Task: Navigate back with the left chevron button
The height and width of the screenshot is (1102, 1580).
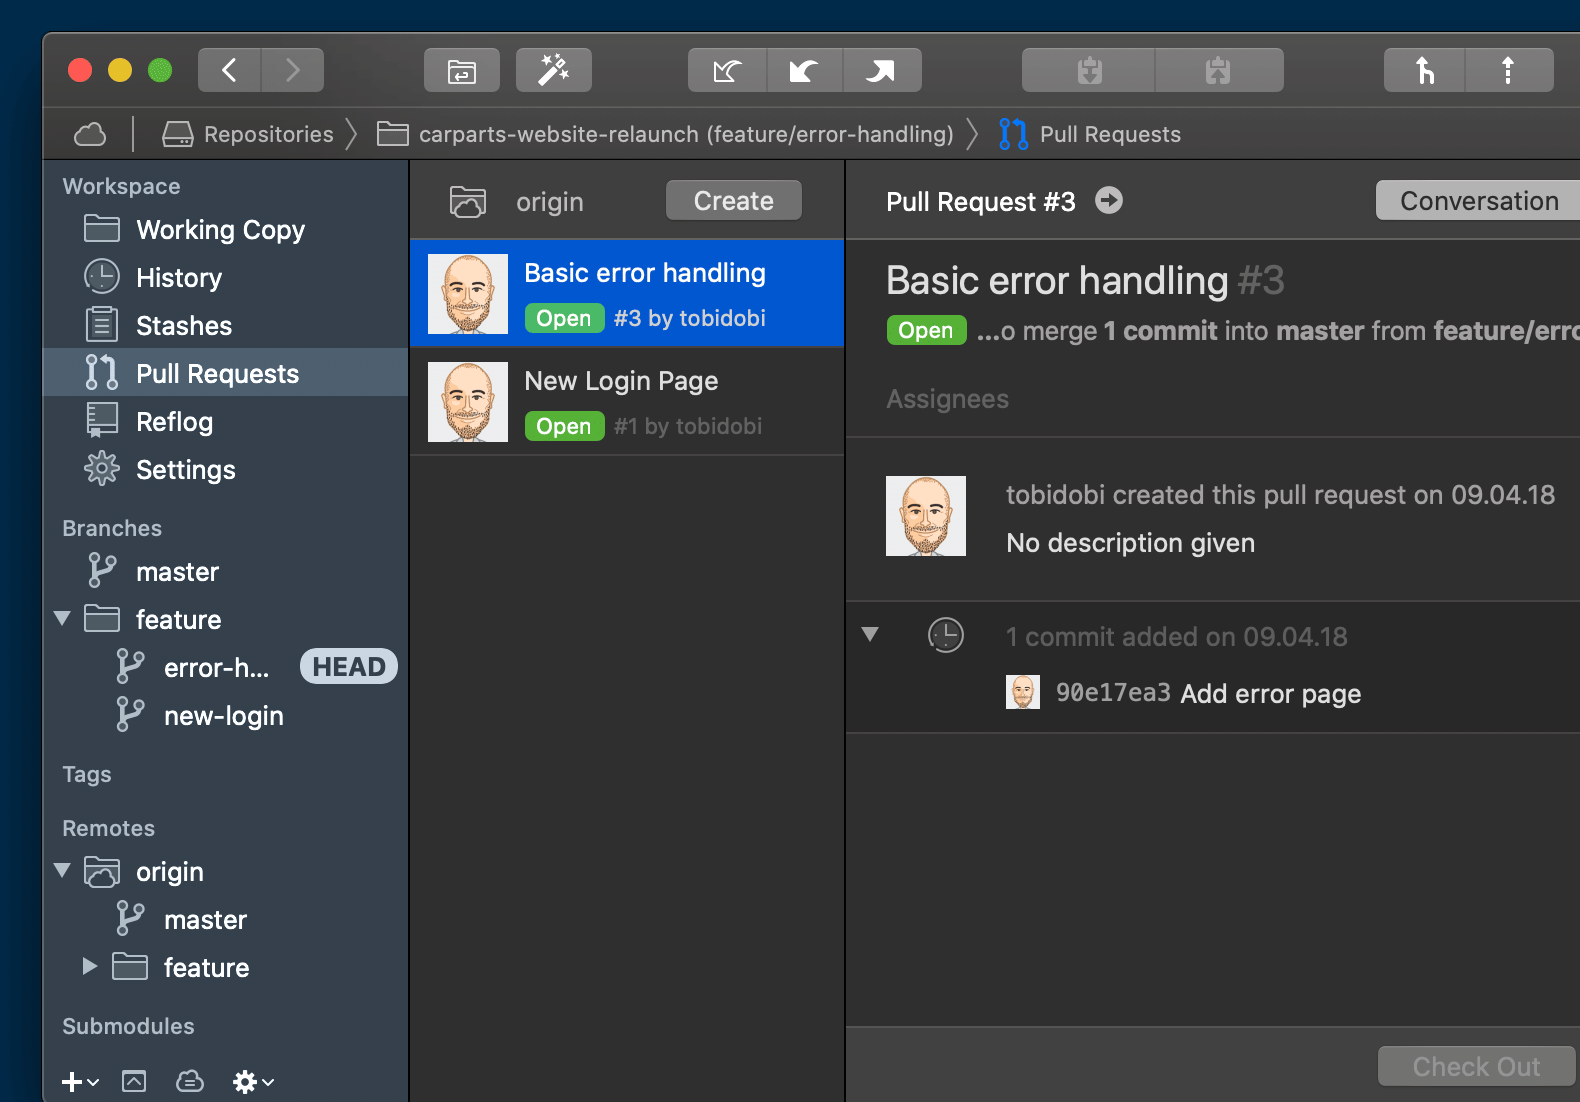Action: coord(229,70)
